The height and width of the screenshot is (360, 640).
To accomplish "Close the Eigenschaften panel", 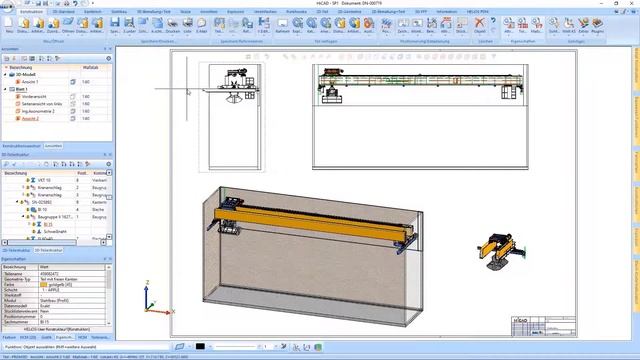I will (x=110, y=259).
